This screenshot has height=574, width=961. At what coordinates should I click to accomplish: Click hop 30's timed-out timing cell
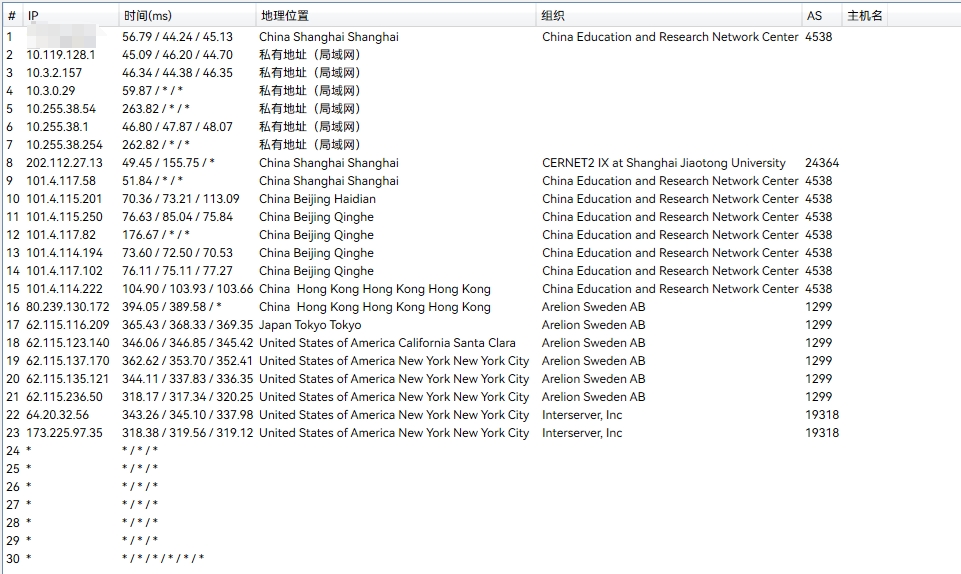pyautogui.click(x=162, y=559)
